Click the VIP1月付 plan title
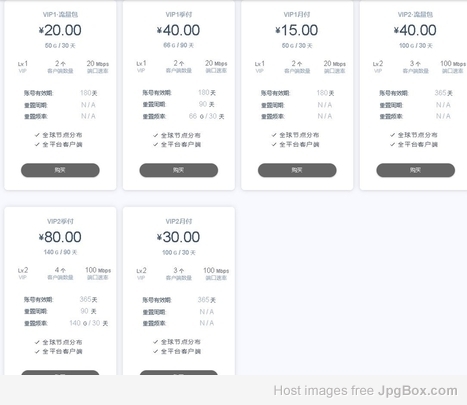Viewport: 467px width, 405px height. [297, 14]
